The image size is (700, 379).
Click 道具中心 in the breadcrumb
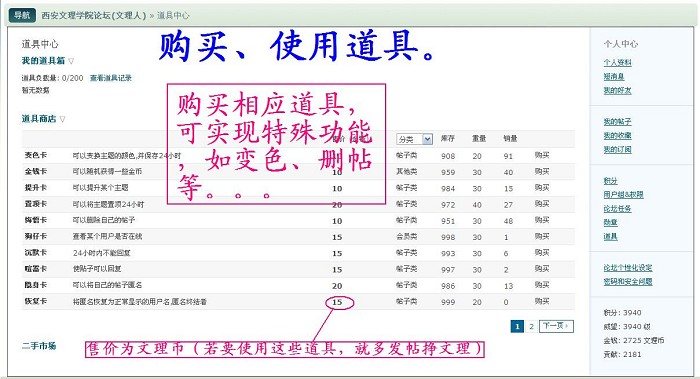click(173, 16)
